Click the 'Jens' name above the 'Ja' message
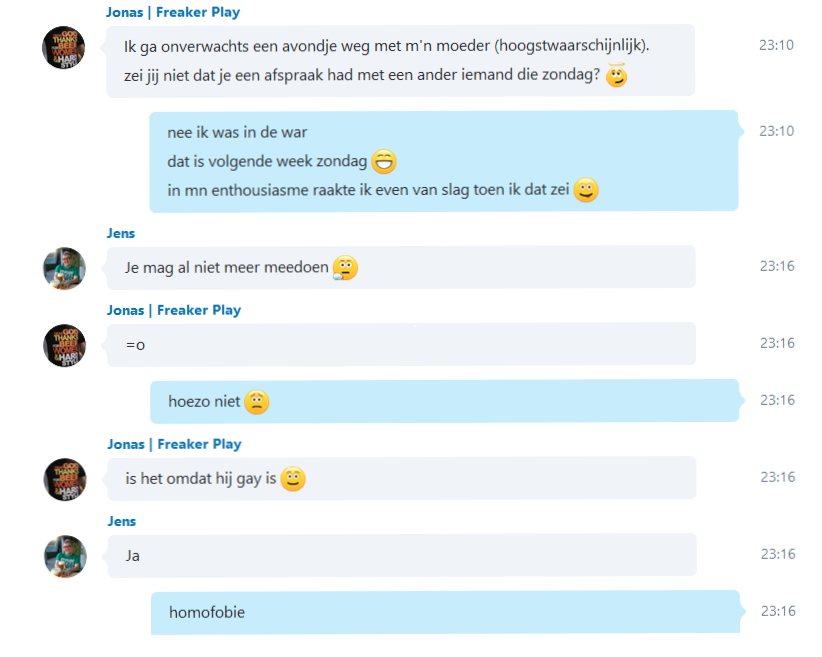 pyautogui.click(x=122, y=521)
